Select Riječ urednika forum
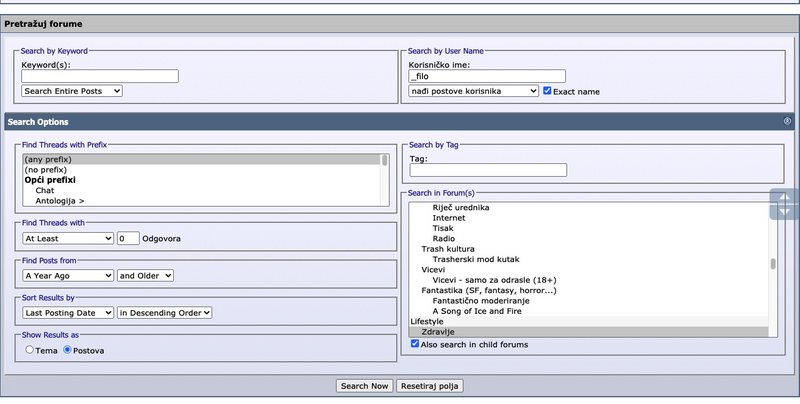The height and width of the screenshot is (404, 800). coord(589,207)
